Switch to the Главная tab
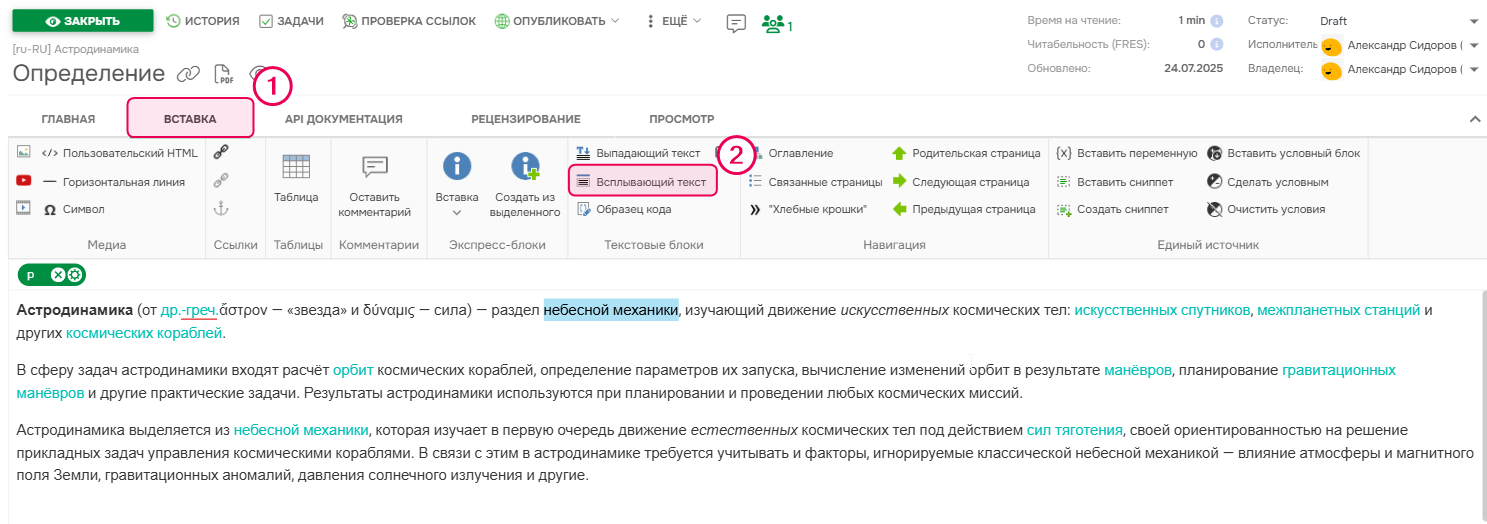 click(x=68, y=119)
